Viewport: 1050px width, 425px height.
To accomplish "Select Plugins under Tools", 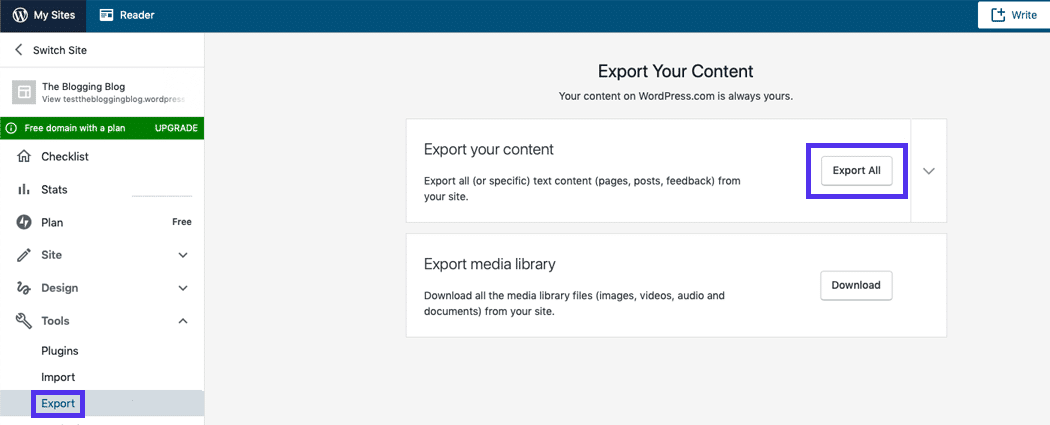I will click(60, 351).
